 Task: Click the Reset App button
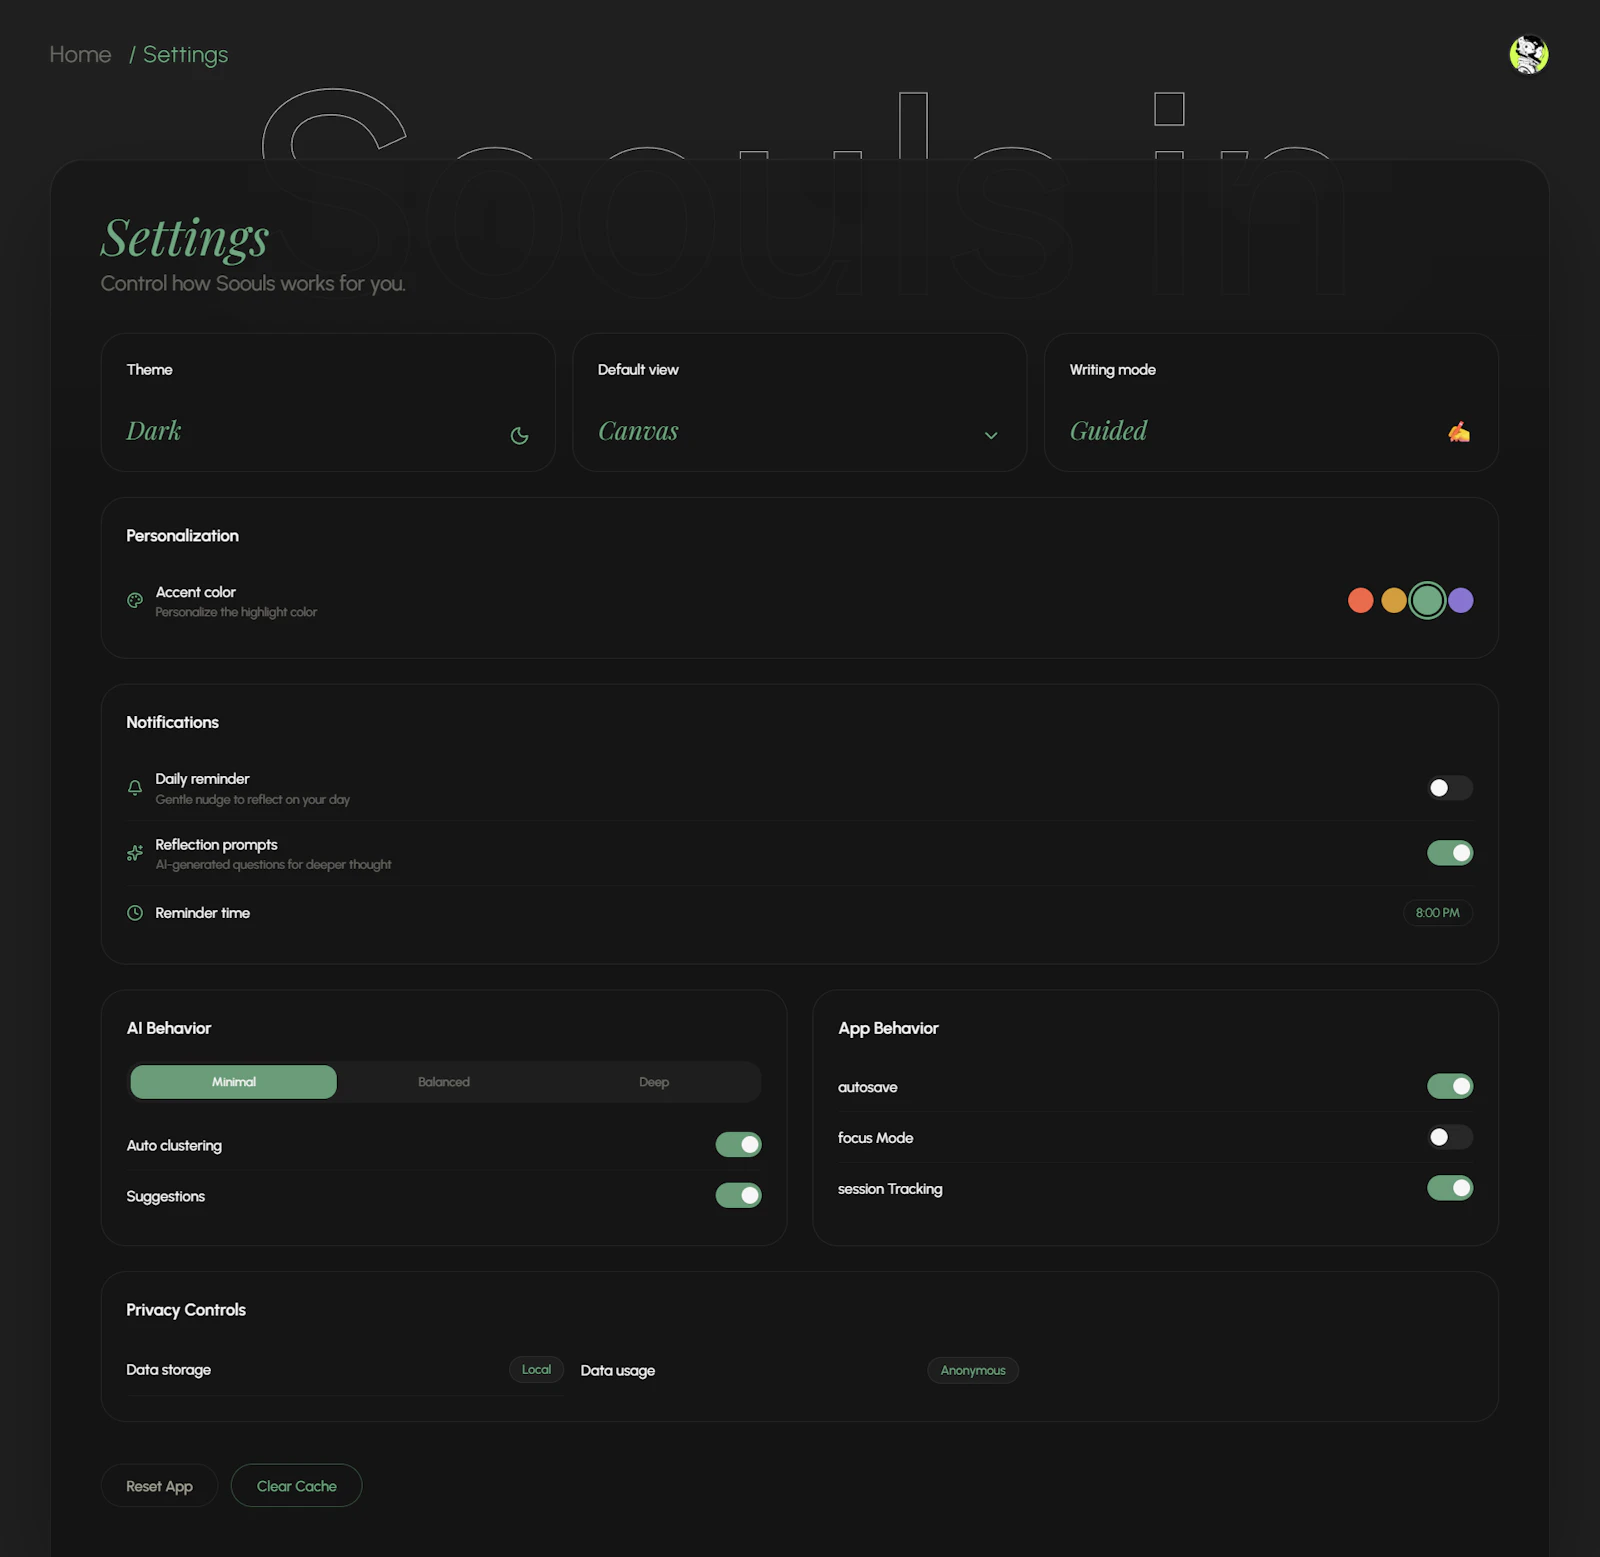pyautogui.click(x=159, y=1486)
